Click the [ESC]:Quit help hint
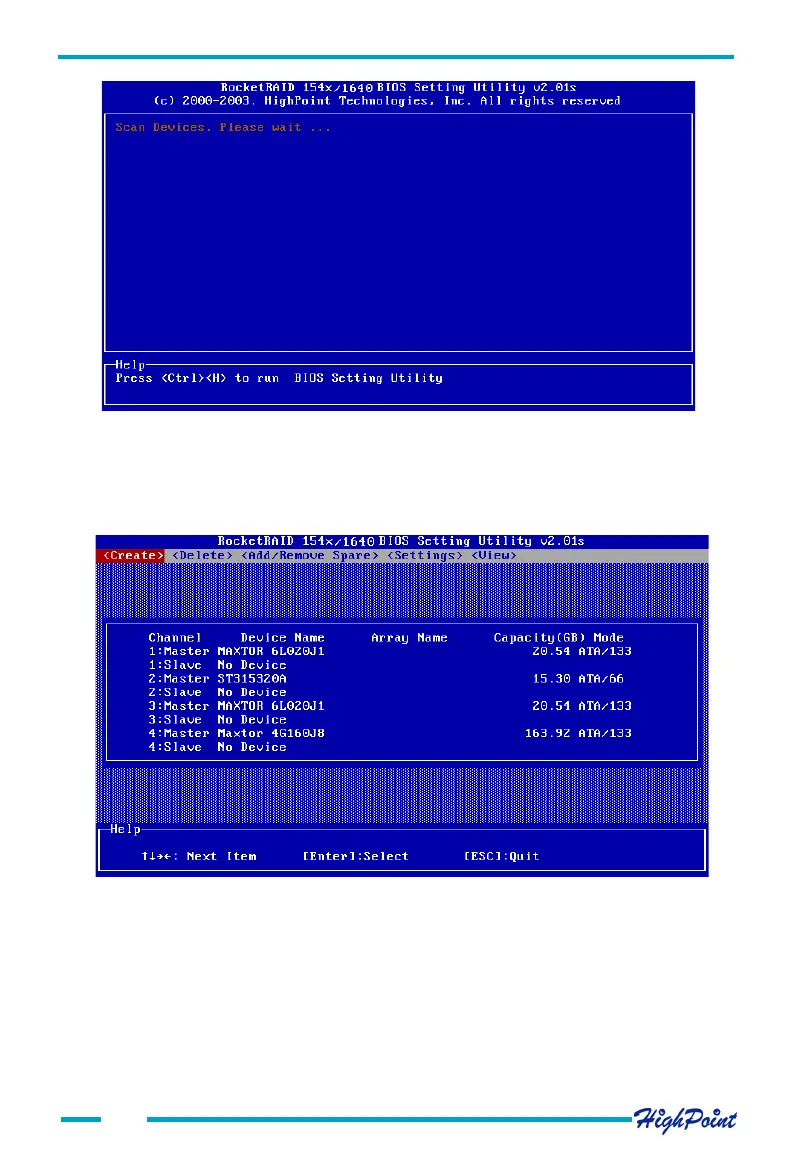 pyautogui.click(x=501, y=857)
